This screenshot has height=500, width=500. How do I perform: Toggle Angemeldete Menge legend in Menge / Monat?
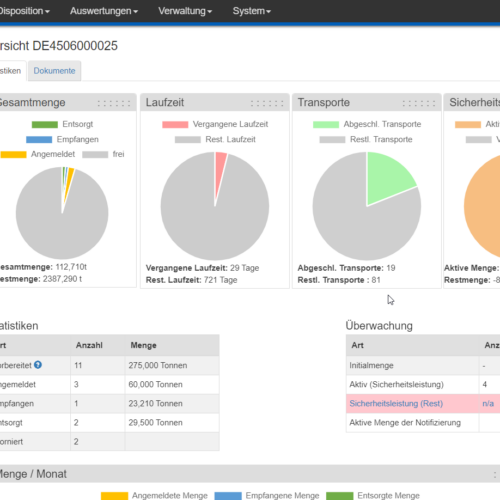click(x=154, y=496)
